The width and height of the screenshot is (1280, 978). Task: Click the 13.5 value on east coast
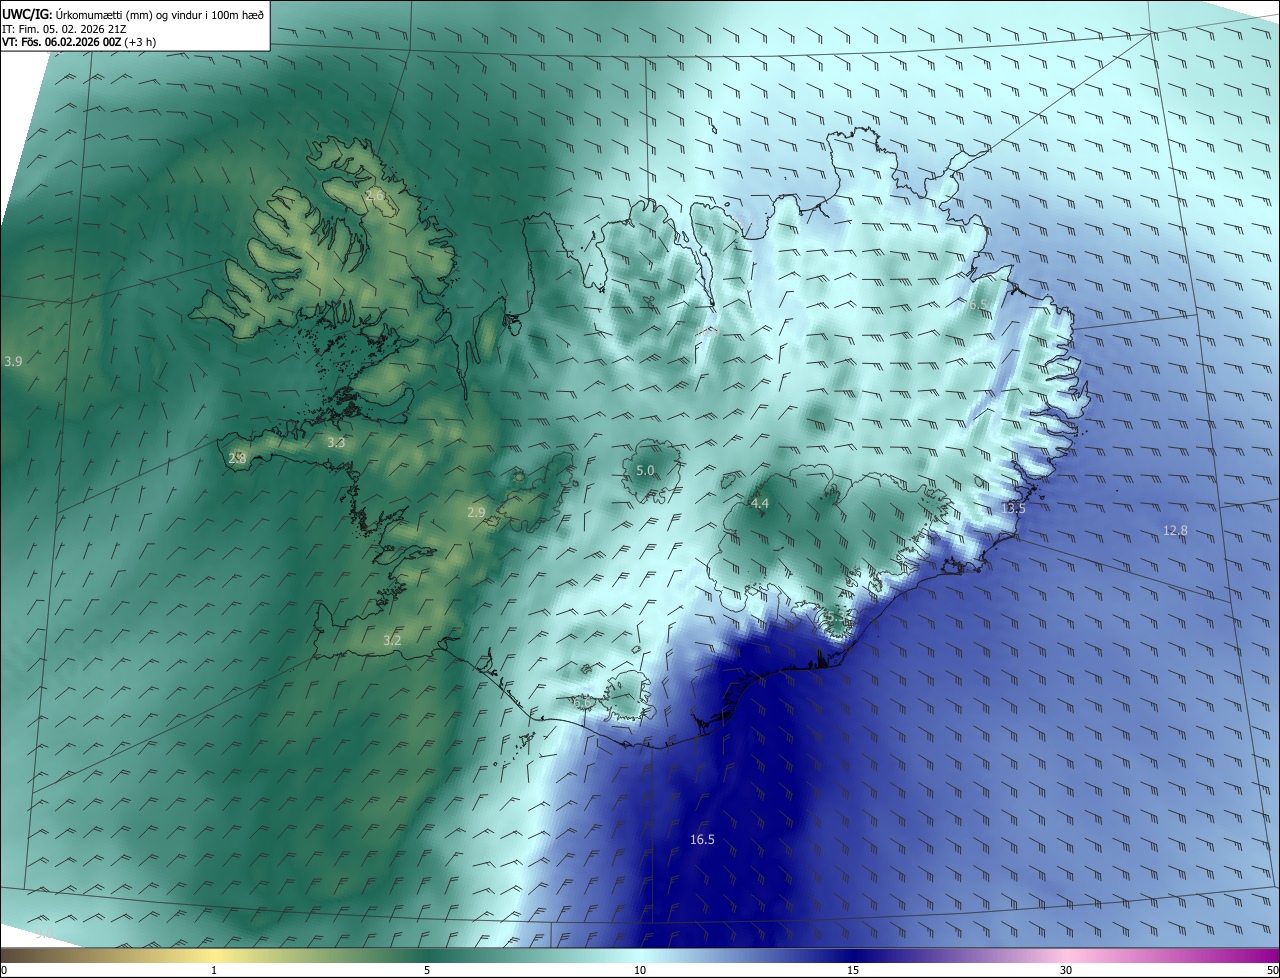click(1013, 508)
